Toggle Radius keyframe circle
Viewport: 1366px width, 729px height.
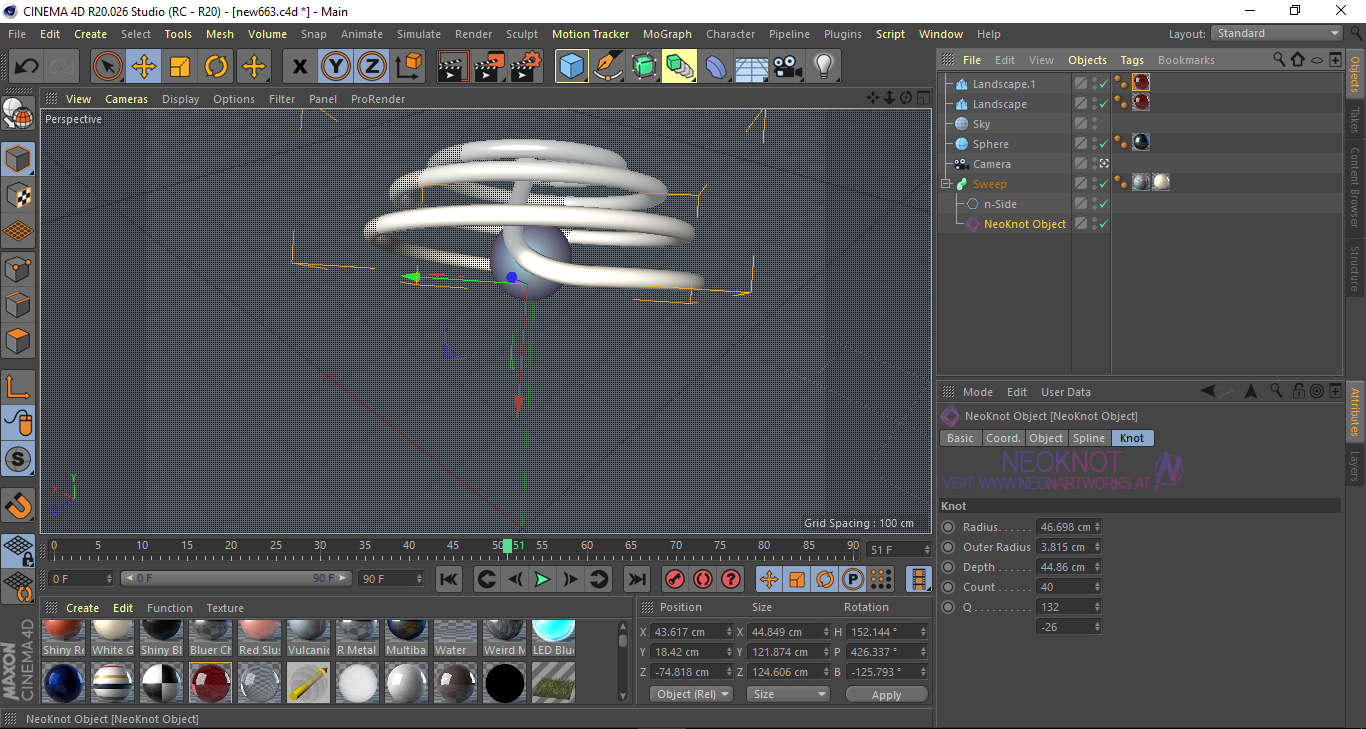pos(948,527)
